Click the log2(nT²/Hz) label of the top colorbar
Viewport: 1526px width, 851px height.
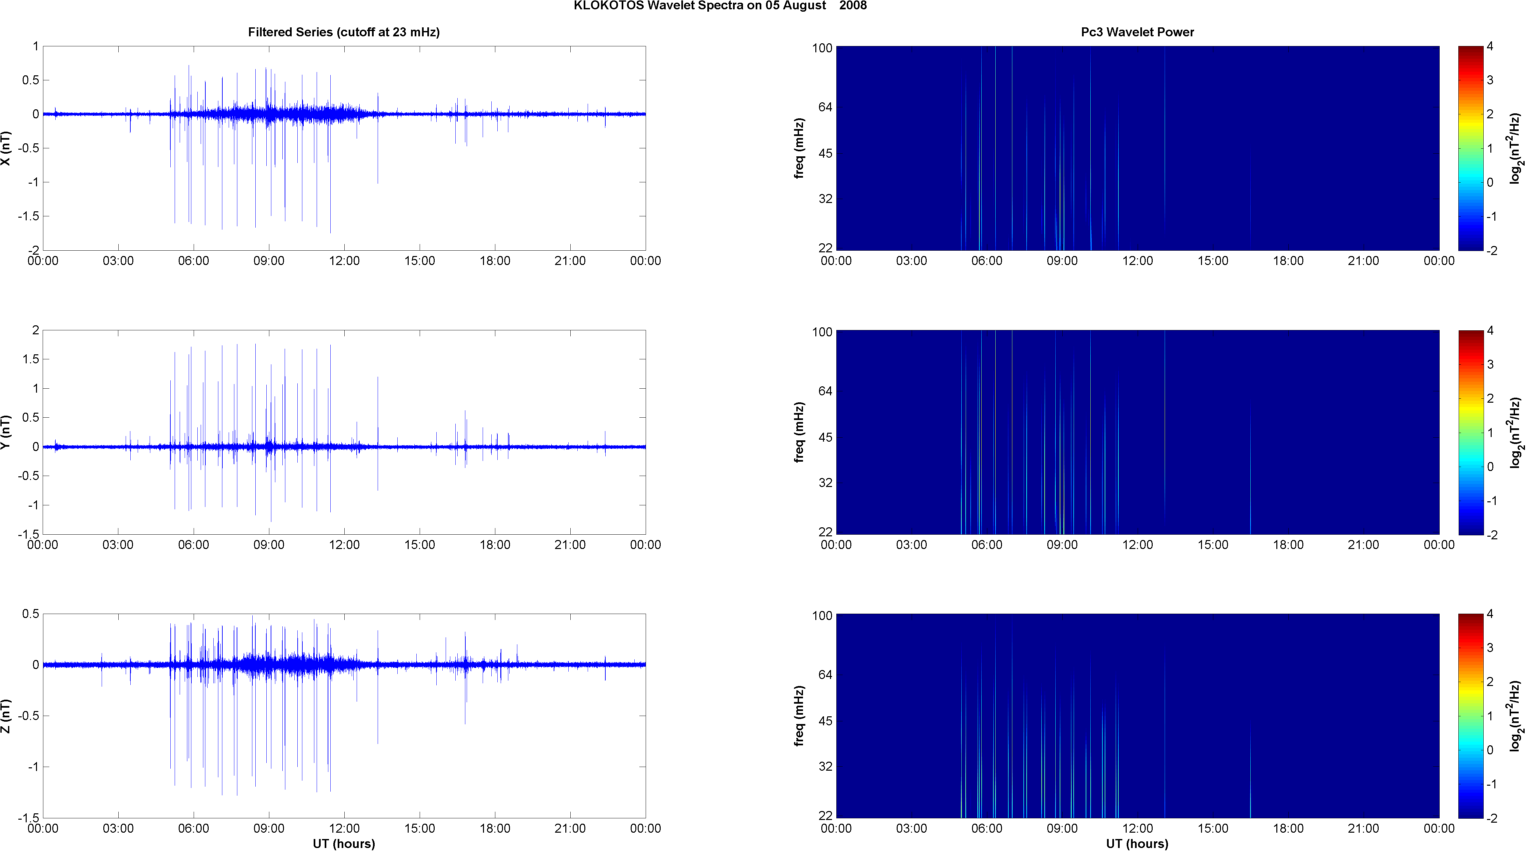click(x=1516, y=148)
